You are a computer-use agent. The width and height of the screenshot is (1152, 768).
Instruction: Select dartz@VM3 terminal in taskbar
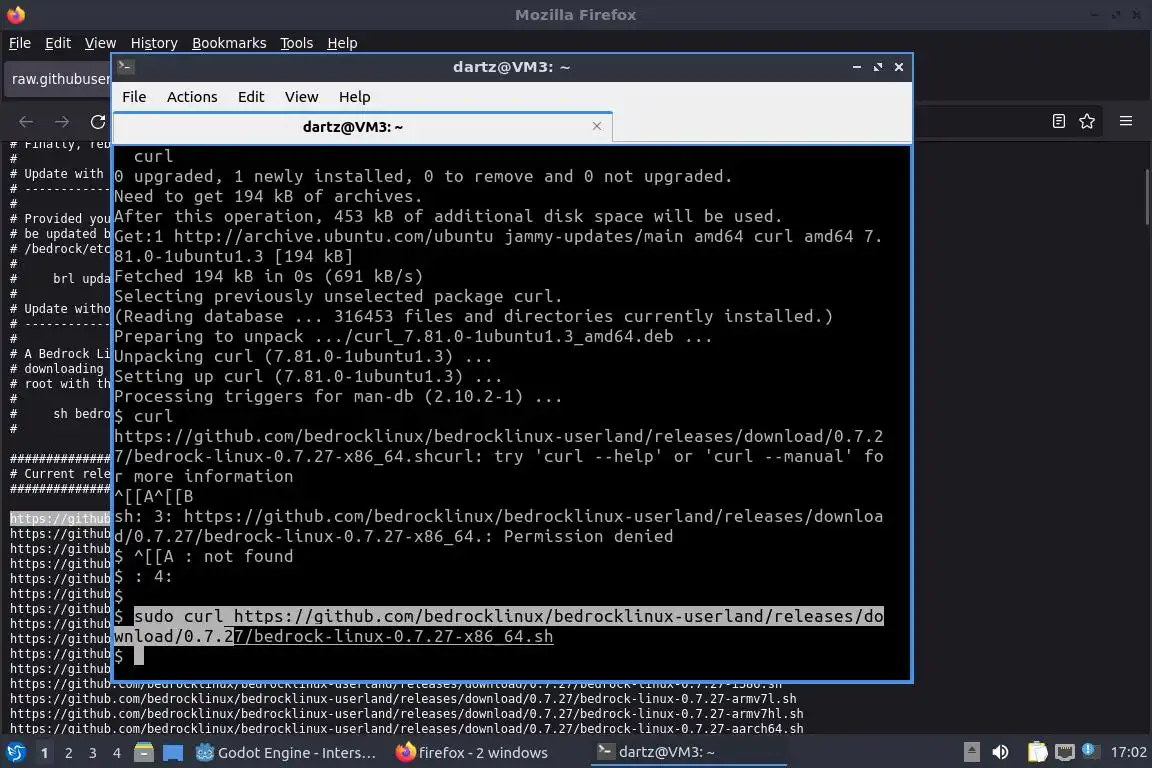tap(687, 753)
